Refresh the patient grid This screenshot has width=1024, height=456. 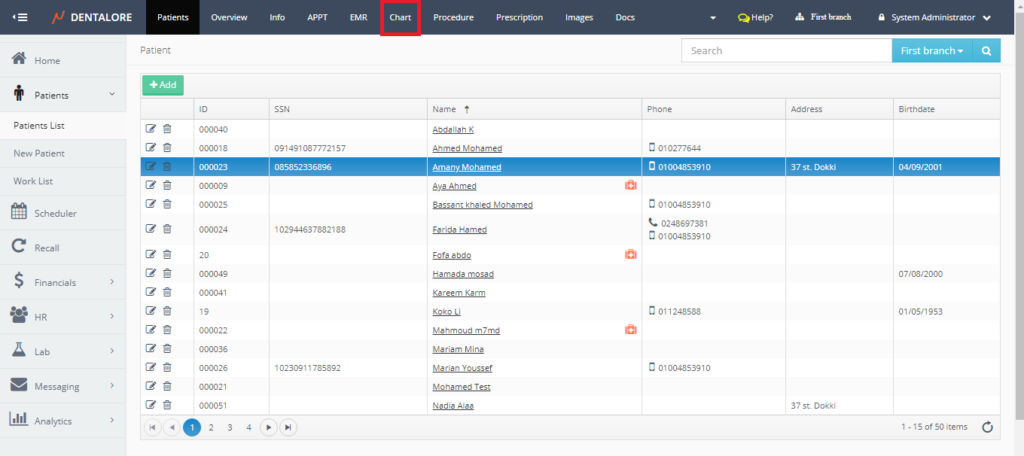(987, 427)
